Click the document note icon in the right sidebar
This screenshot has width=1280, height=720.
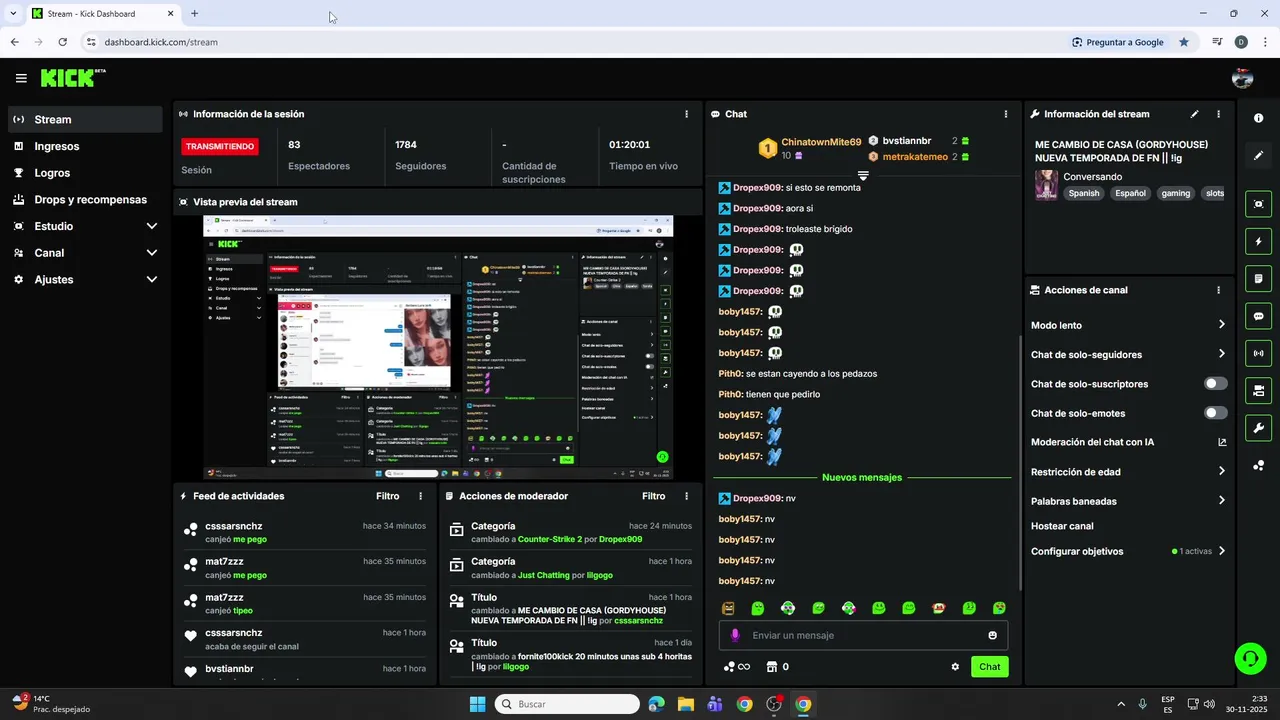point(1258,278)
